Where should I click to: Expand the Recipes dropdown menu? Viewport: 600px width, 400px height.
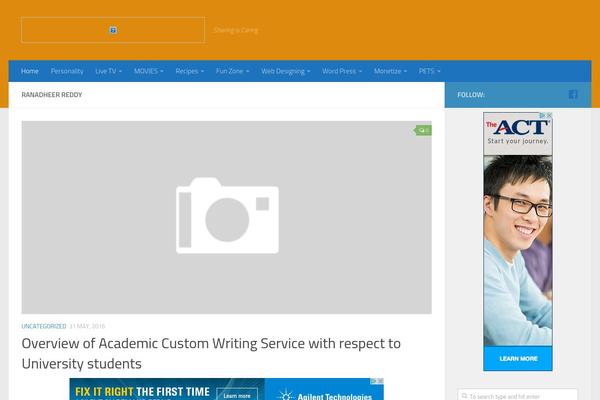pos(190,71)
